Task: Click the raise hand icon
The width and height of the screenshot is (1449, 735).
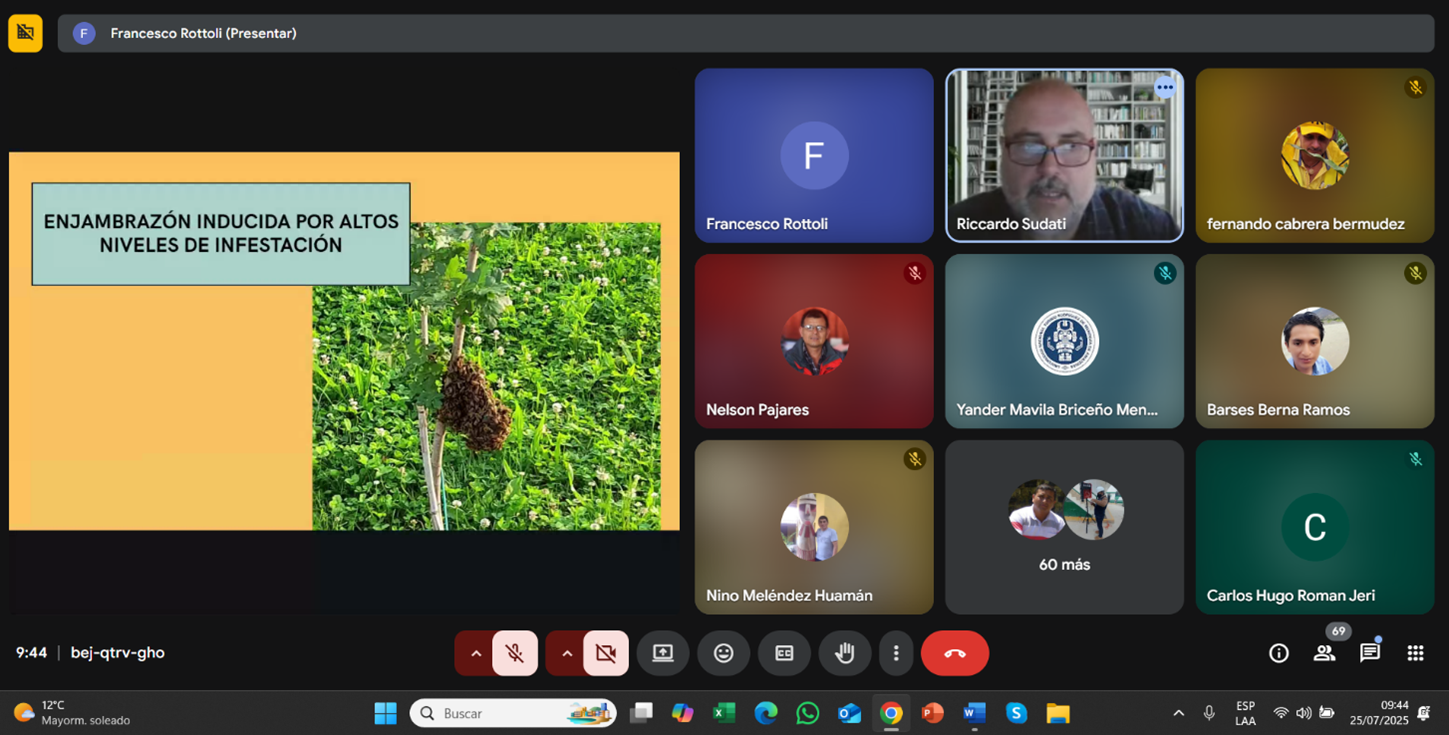Action: point(845,653)
